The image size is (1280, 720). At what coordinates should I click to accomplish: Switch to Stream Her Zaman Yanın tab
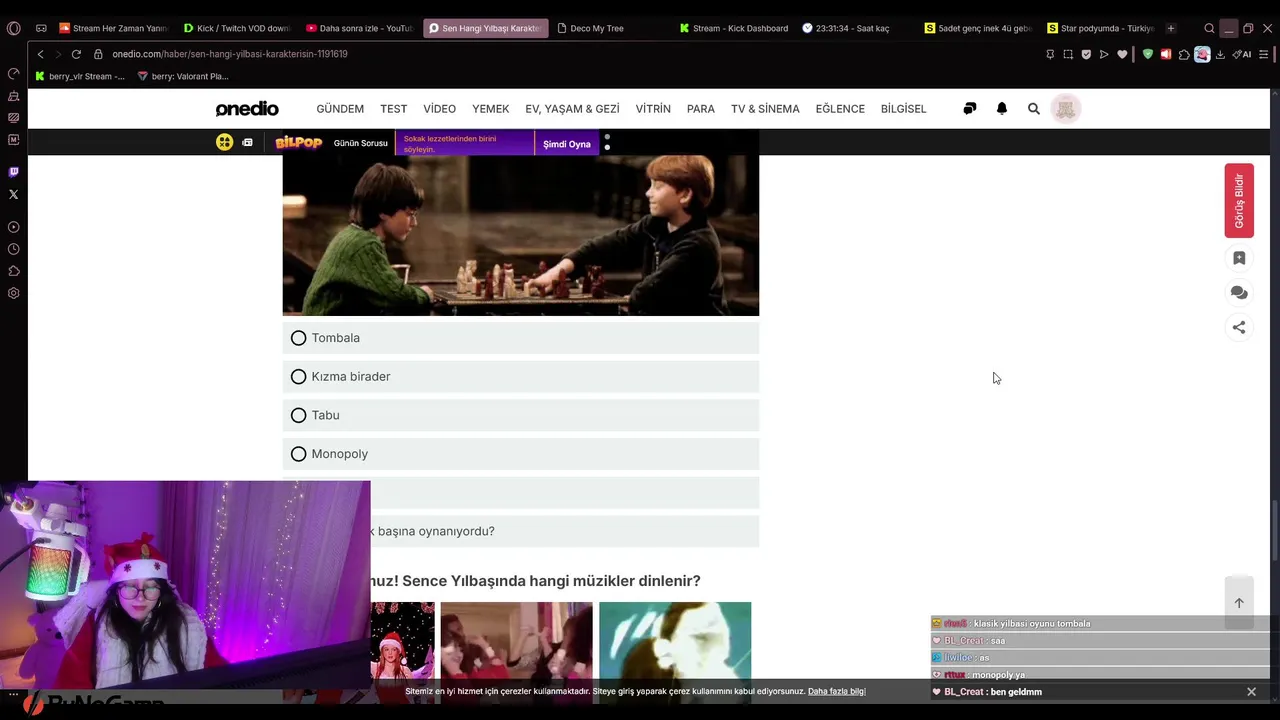coord(113,28)
